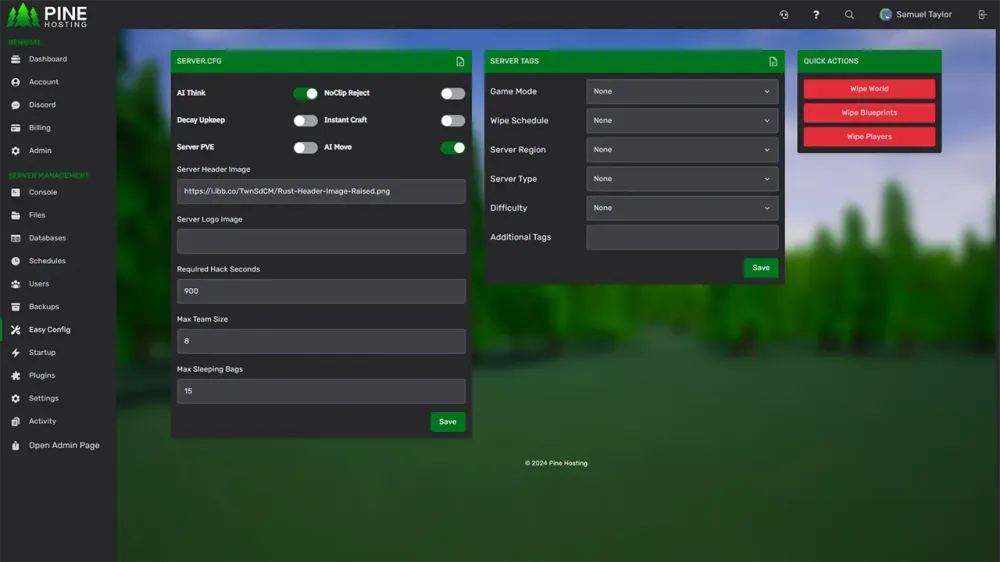
Task: Open Plugins from the sidebar
Action: click(x=42, y=376)
